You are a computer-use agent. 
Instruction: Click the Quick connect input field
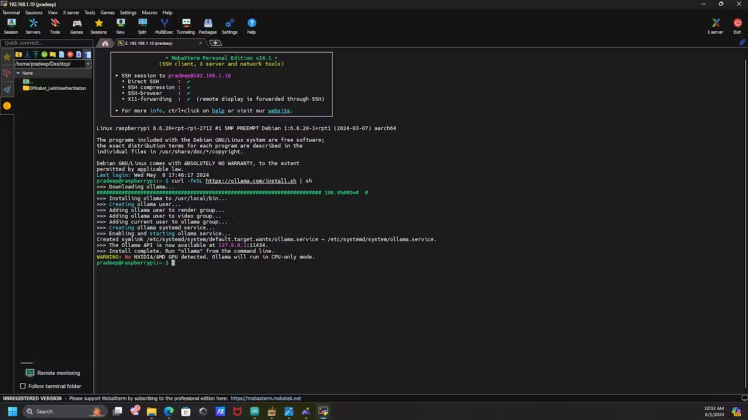pyautogui.click(x=47, y=43)
